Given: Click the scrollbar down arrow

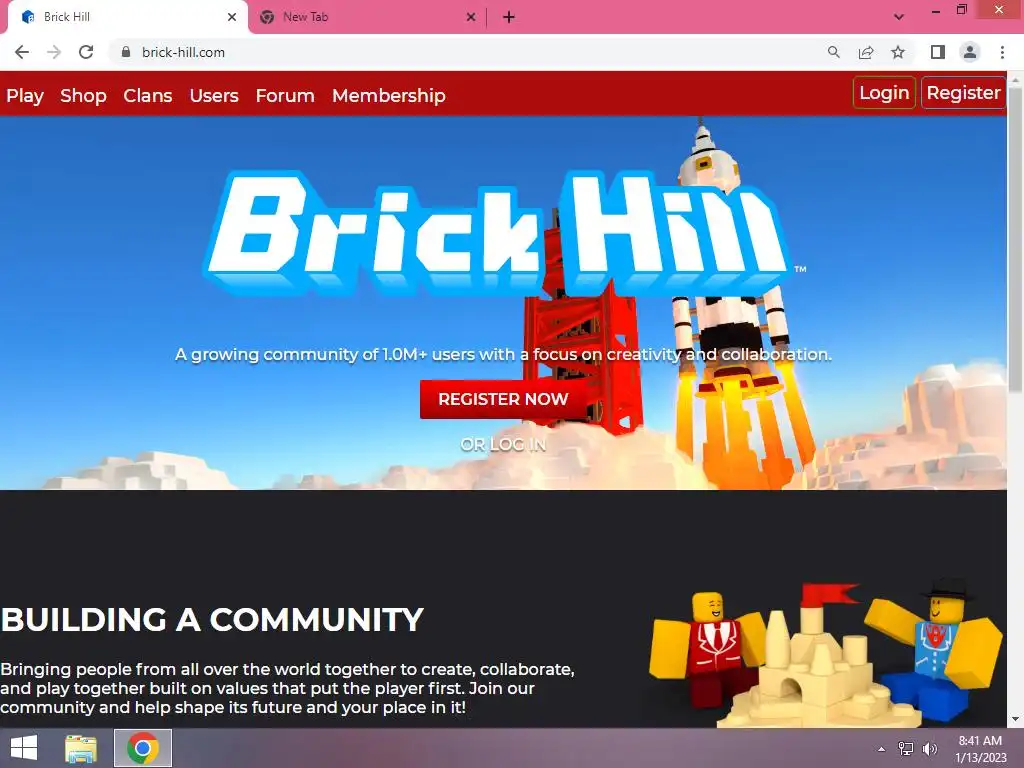Looking at the screenshot, I should (1016, 720).
